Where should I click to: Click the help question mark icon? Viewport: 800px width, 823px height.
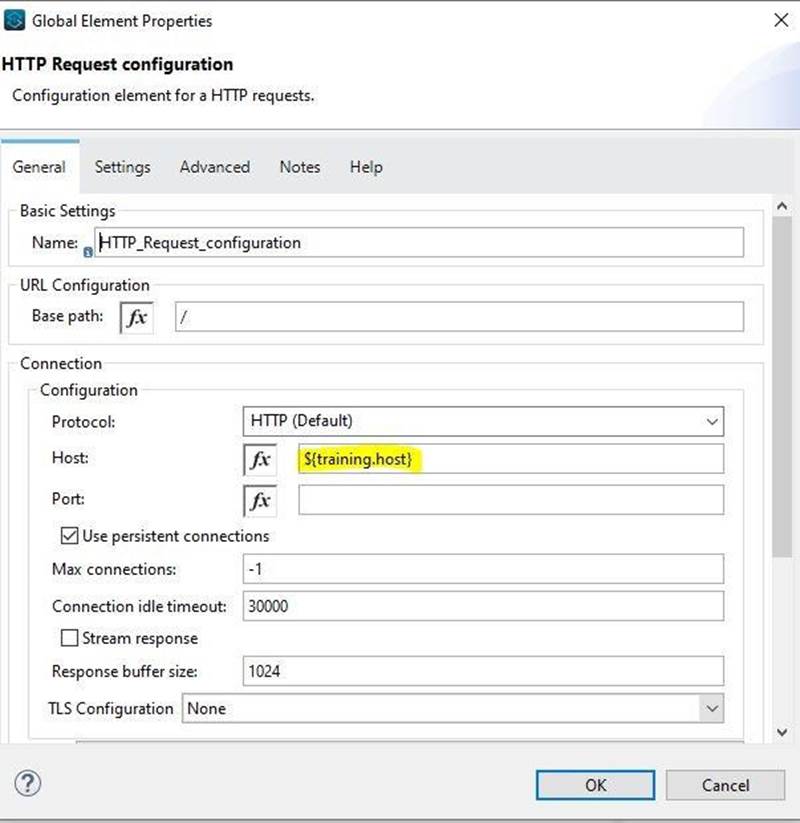pos(27,784)
